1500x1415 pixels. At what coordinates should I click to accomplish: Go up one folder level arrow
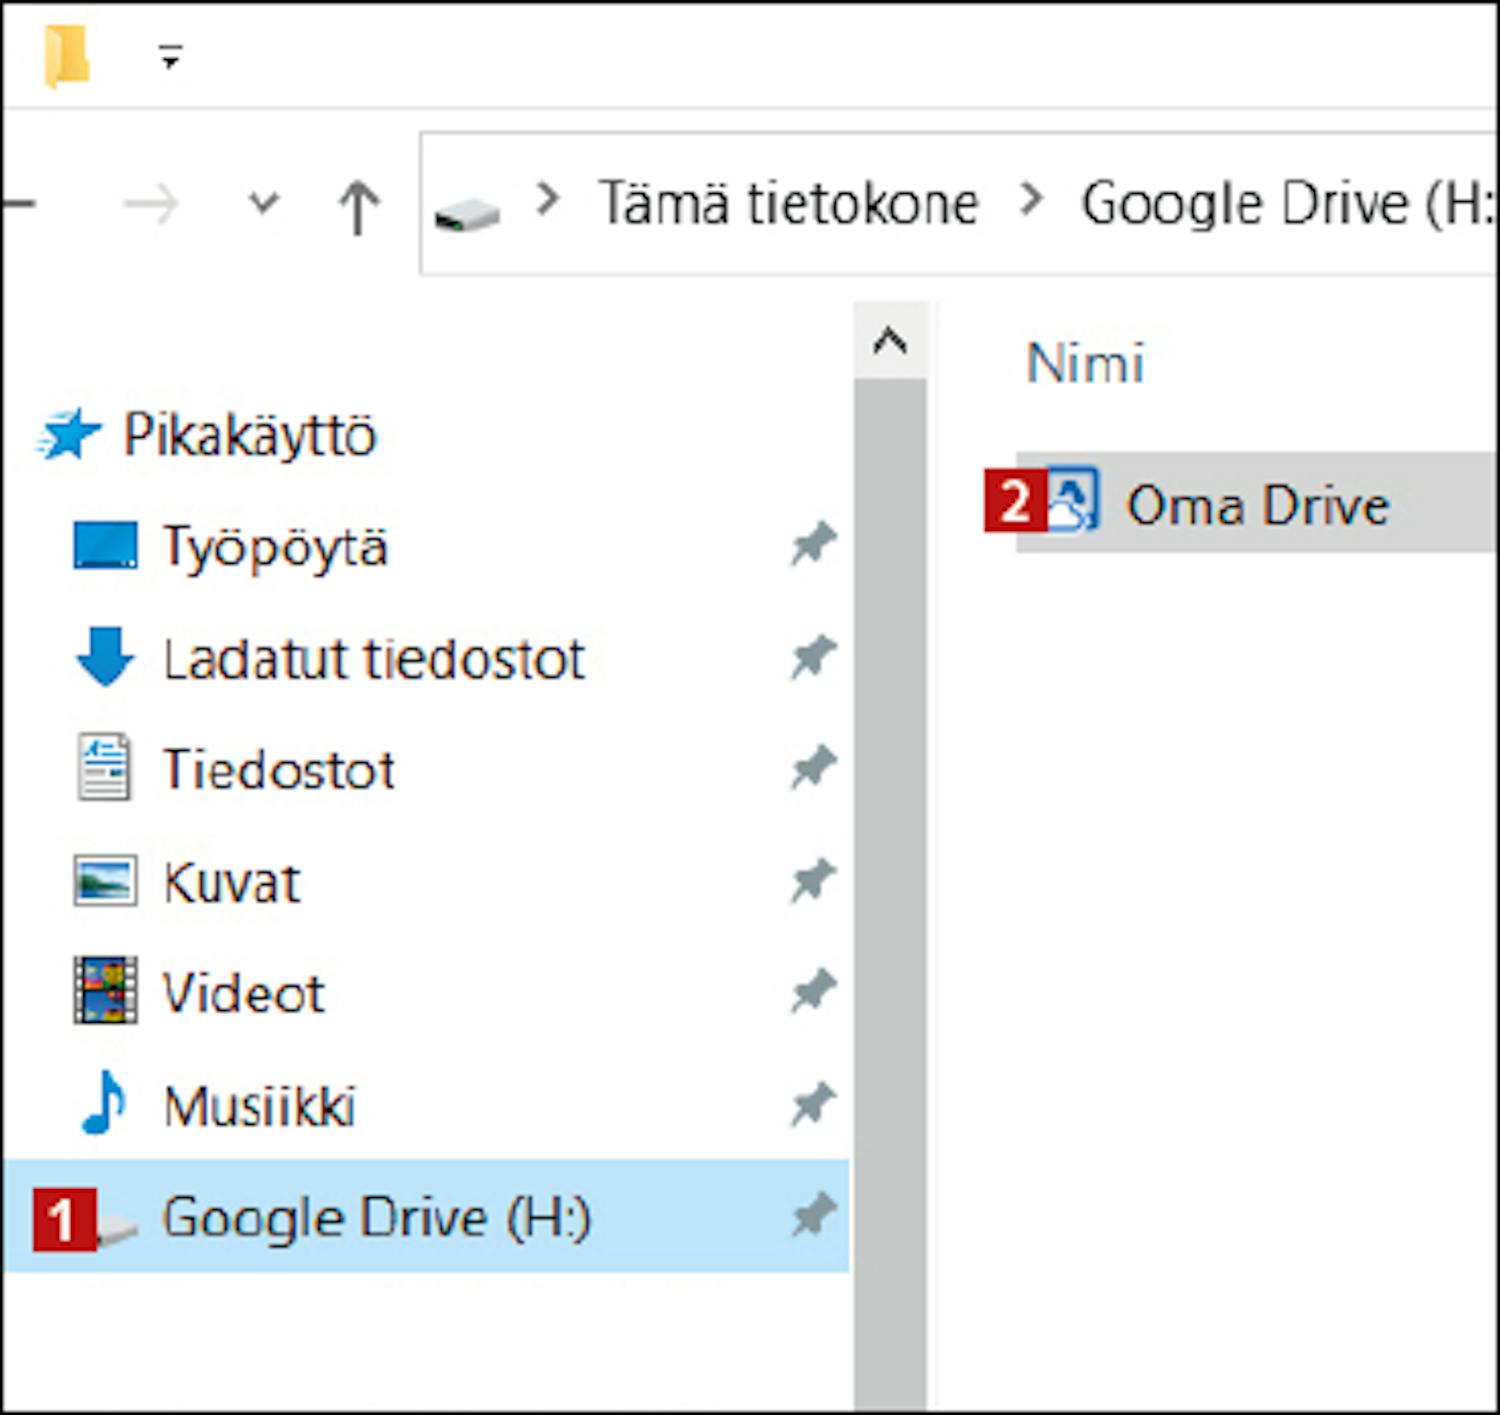(358, 207)
